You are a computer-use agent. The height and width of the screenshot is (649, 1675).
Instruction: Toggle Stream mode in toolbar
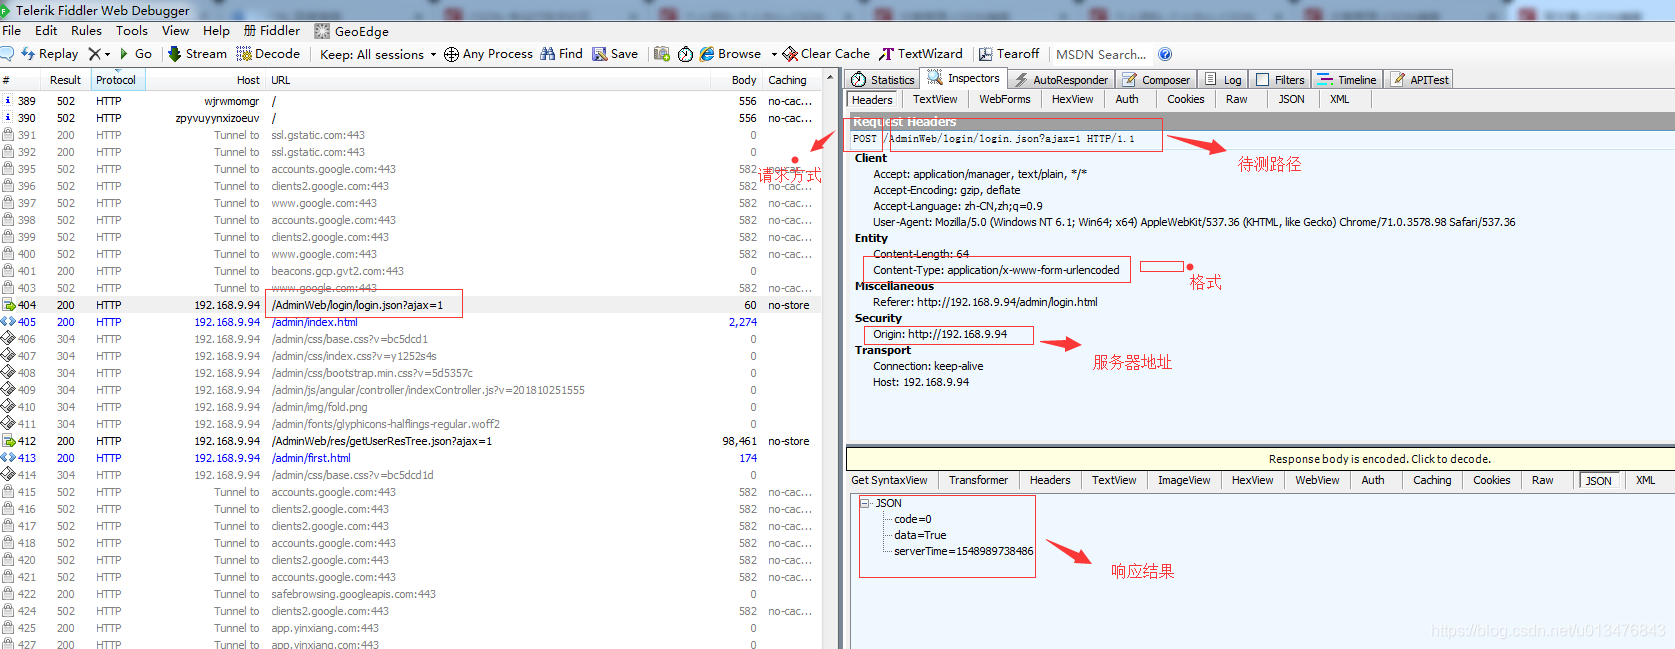pos(197,54)
